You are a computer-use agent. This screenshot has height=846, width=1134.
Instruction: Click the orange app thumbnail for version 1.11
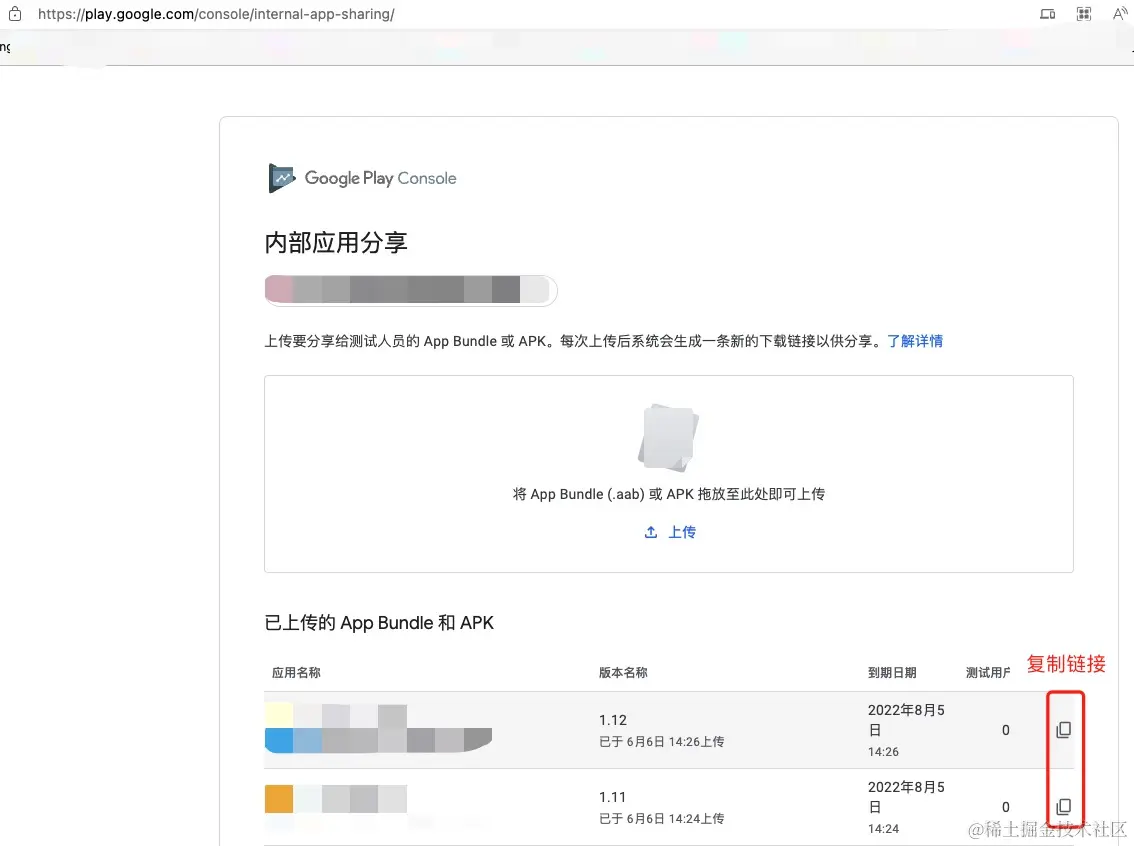tap(280, 797)
